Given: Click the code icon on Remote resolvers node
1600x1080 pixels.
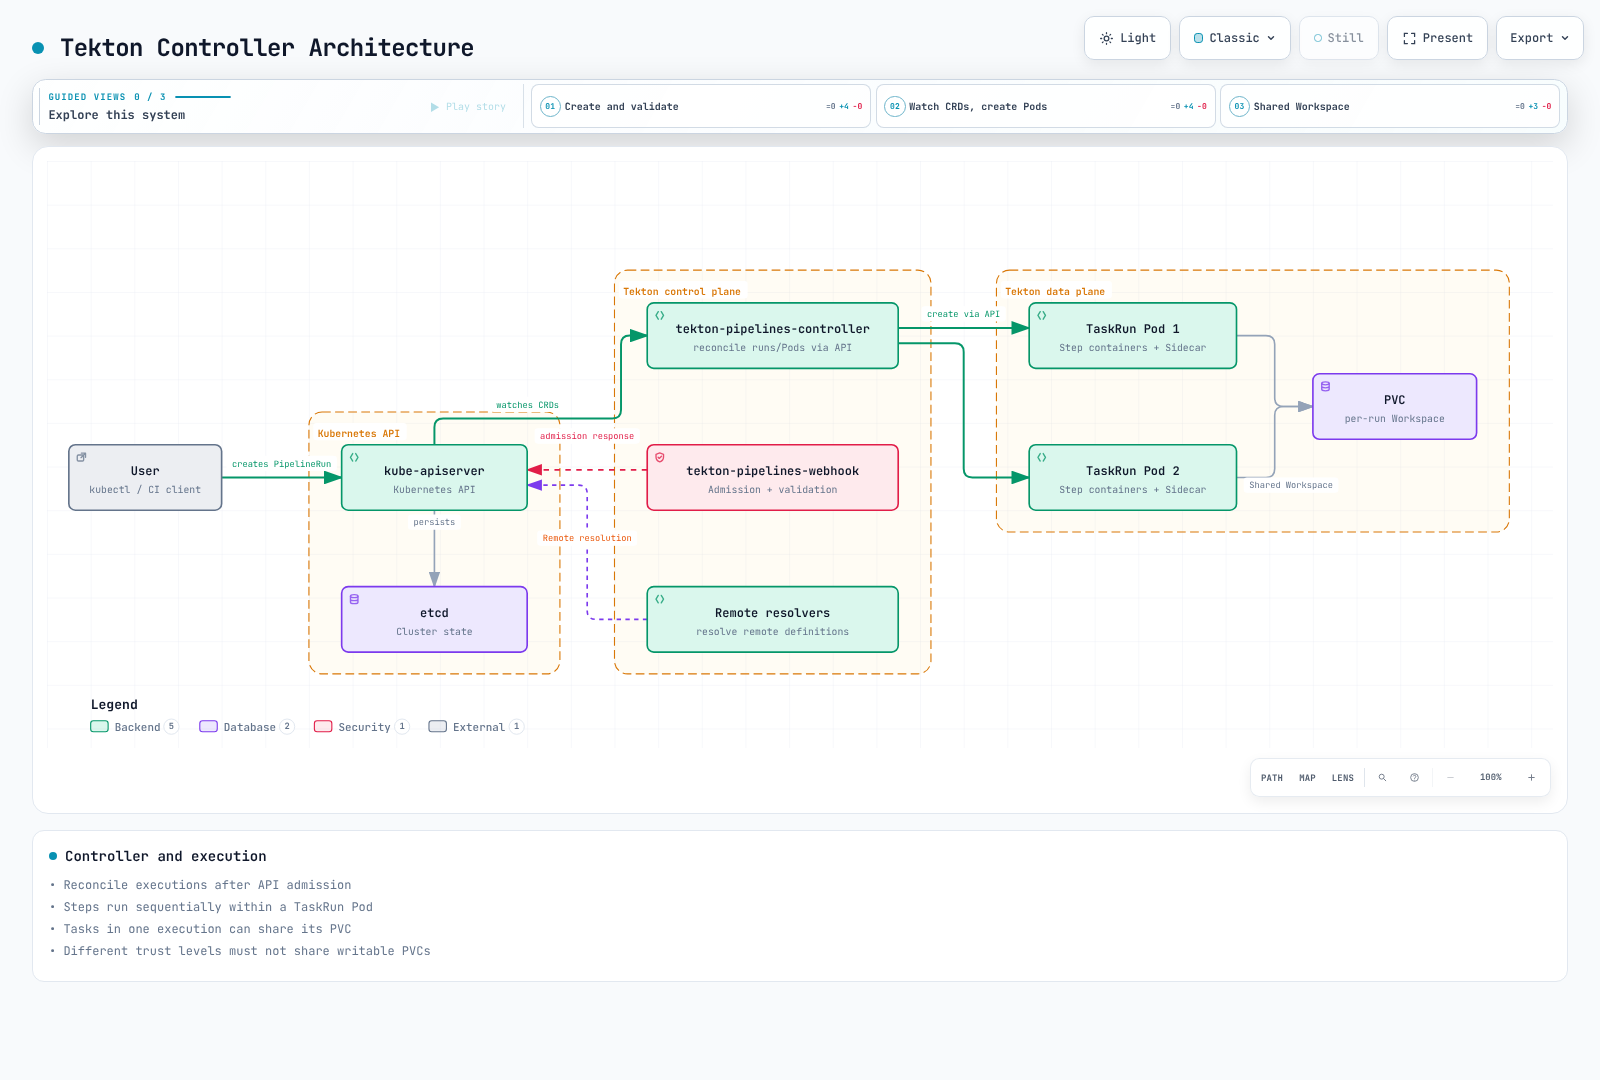Looking at the screenshot, I should point(660,599).
